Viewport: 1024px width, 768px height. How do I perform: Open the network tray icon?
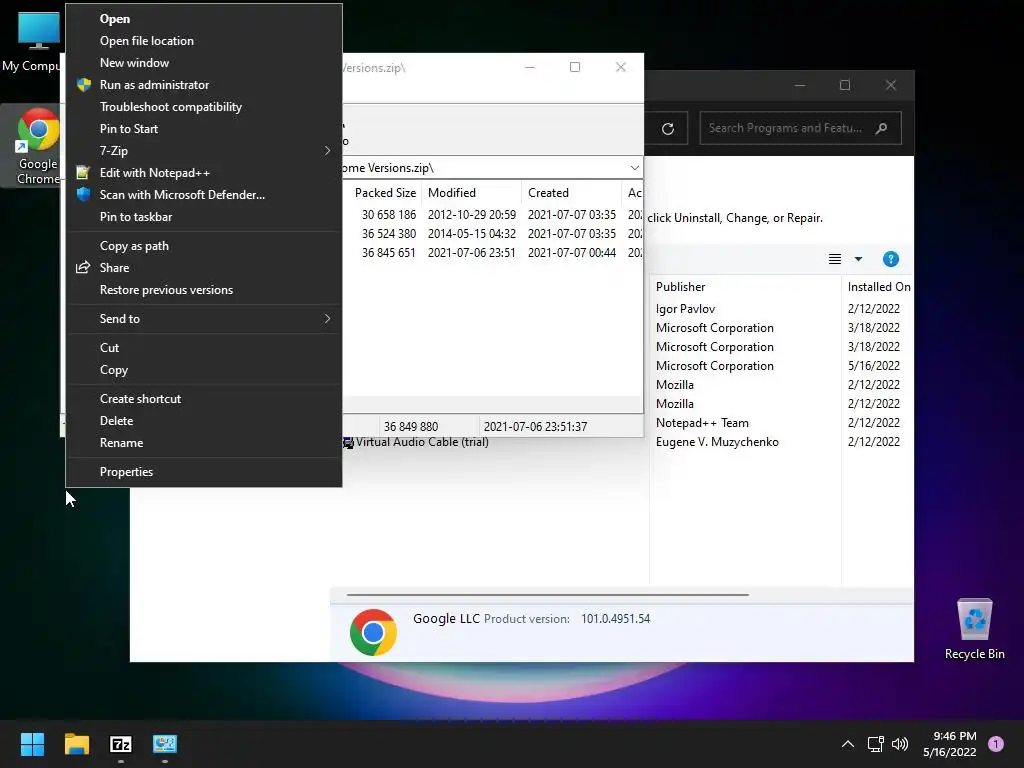pyautogui.click(x=875, y=744)
